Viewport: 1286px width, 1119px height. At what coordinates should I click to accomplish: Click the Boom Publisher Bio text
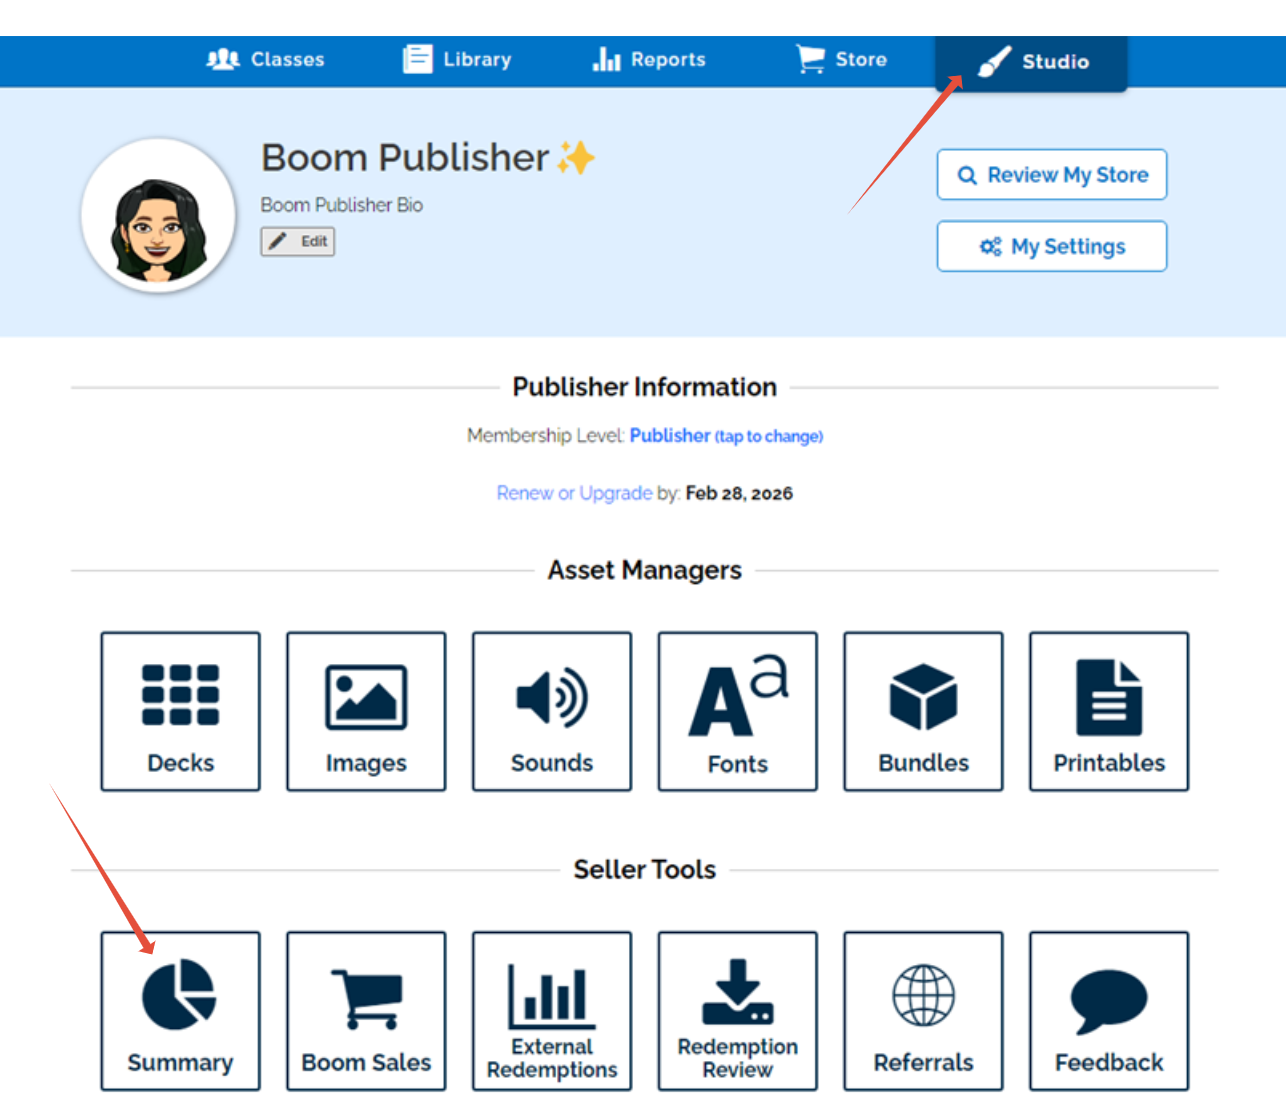(342, 205)
